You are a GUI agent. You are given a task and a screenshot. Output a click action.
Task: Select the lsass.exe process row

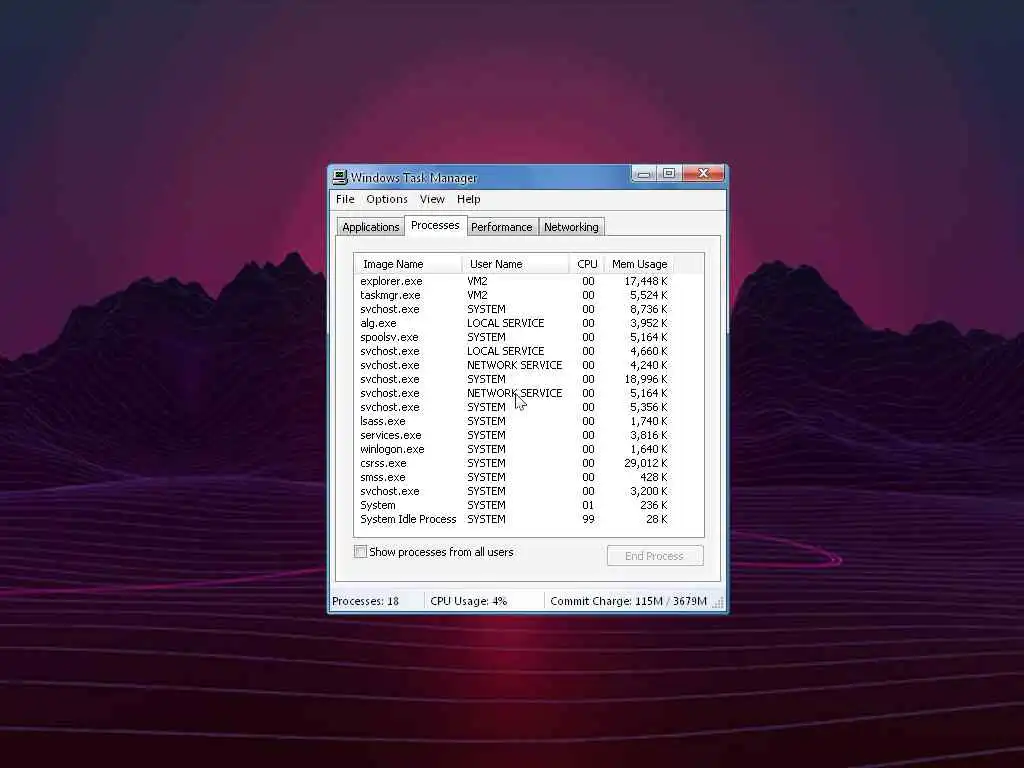tap(514, 421)
